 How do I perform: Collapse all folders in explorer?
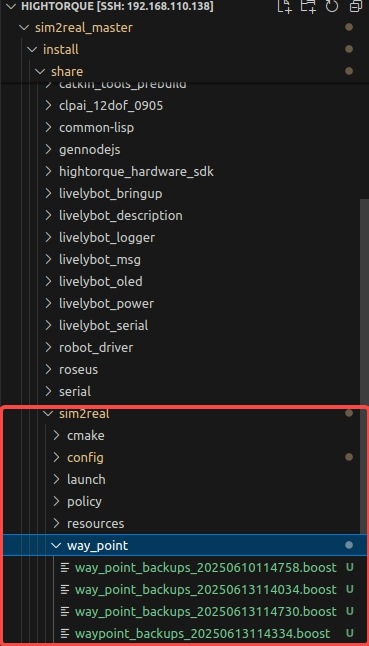coord(355,6)
